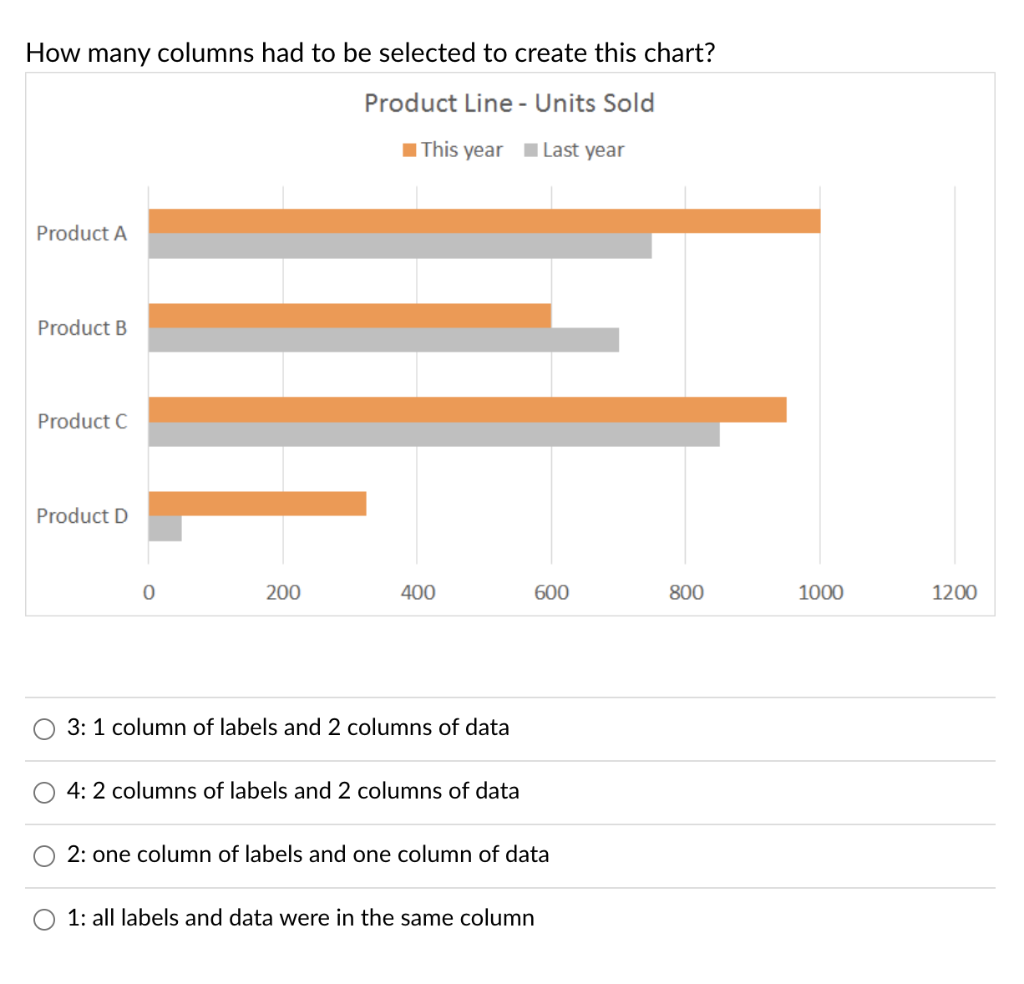
Task: Click the 'Product C' axis label
Action: pos(81,421)
